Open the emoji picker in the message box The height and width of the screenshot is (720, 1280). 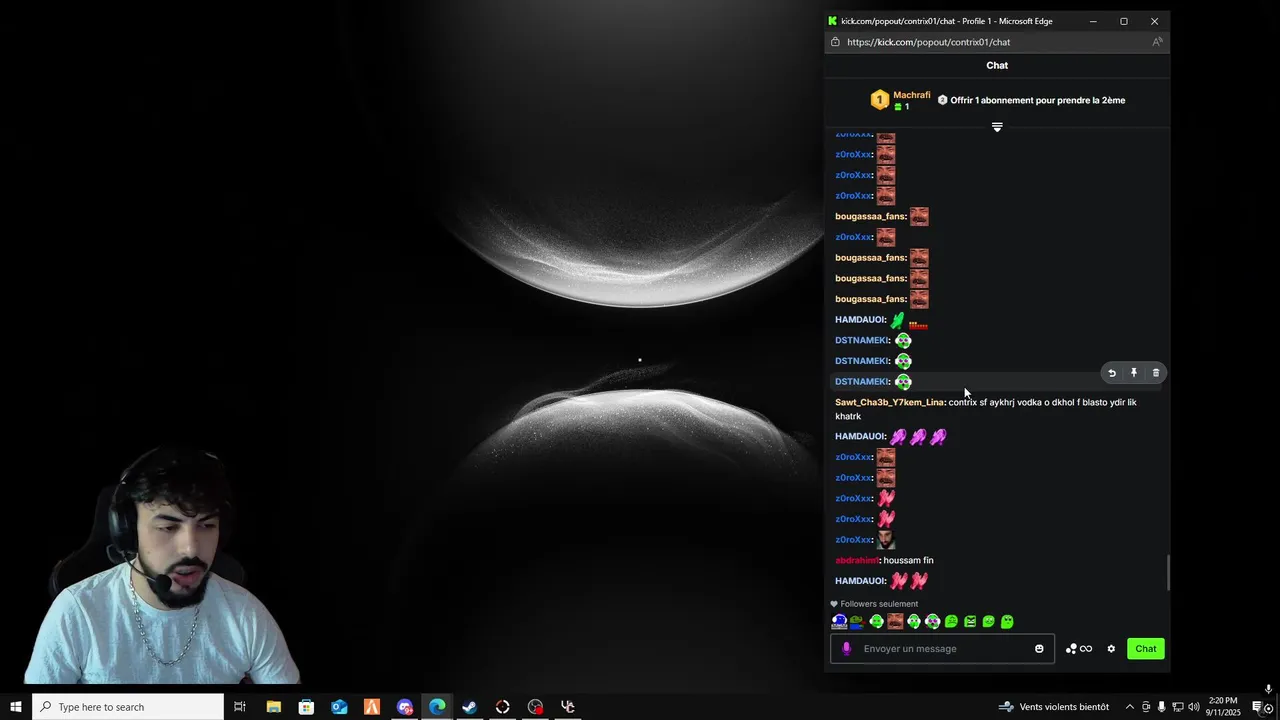pyautogui.click(x=1039, y=649)
